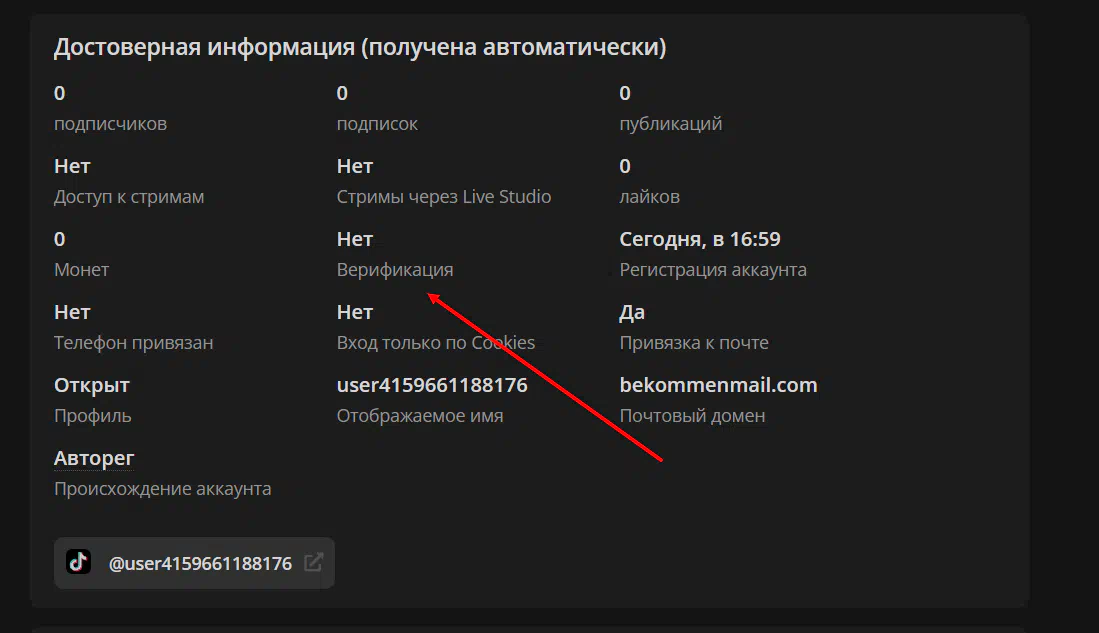Click the публикаций count label
Viewport: 1099px width, 633px height.
pos(670,124)
